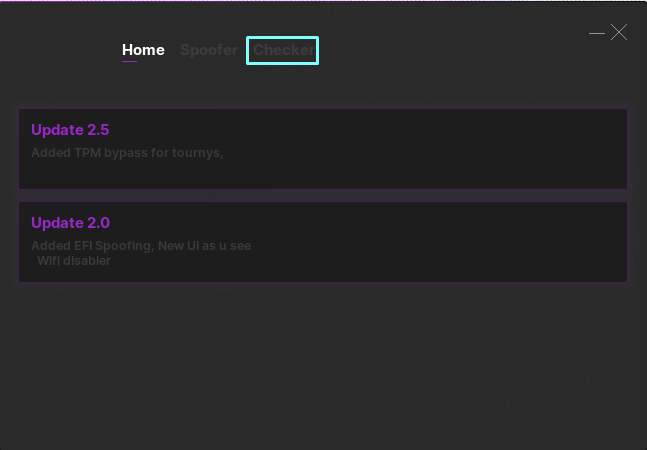
Task: Click the "Added TPM bypass for tournys" line
Action: pyautogui.click(x=126, y=153)
